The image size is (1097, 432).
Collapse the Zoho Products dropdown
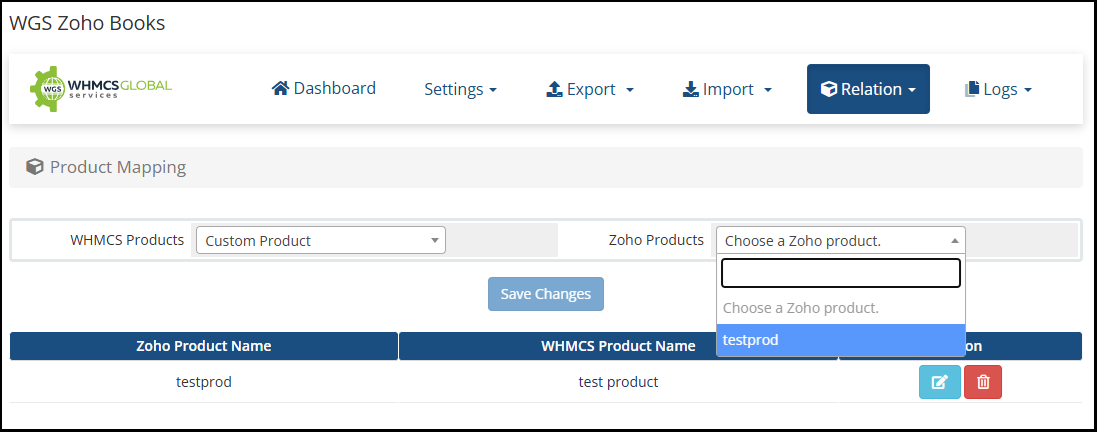coord(840,240)
